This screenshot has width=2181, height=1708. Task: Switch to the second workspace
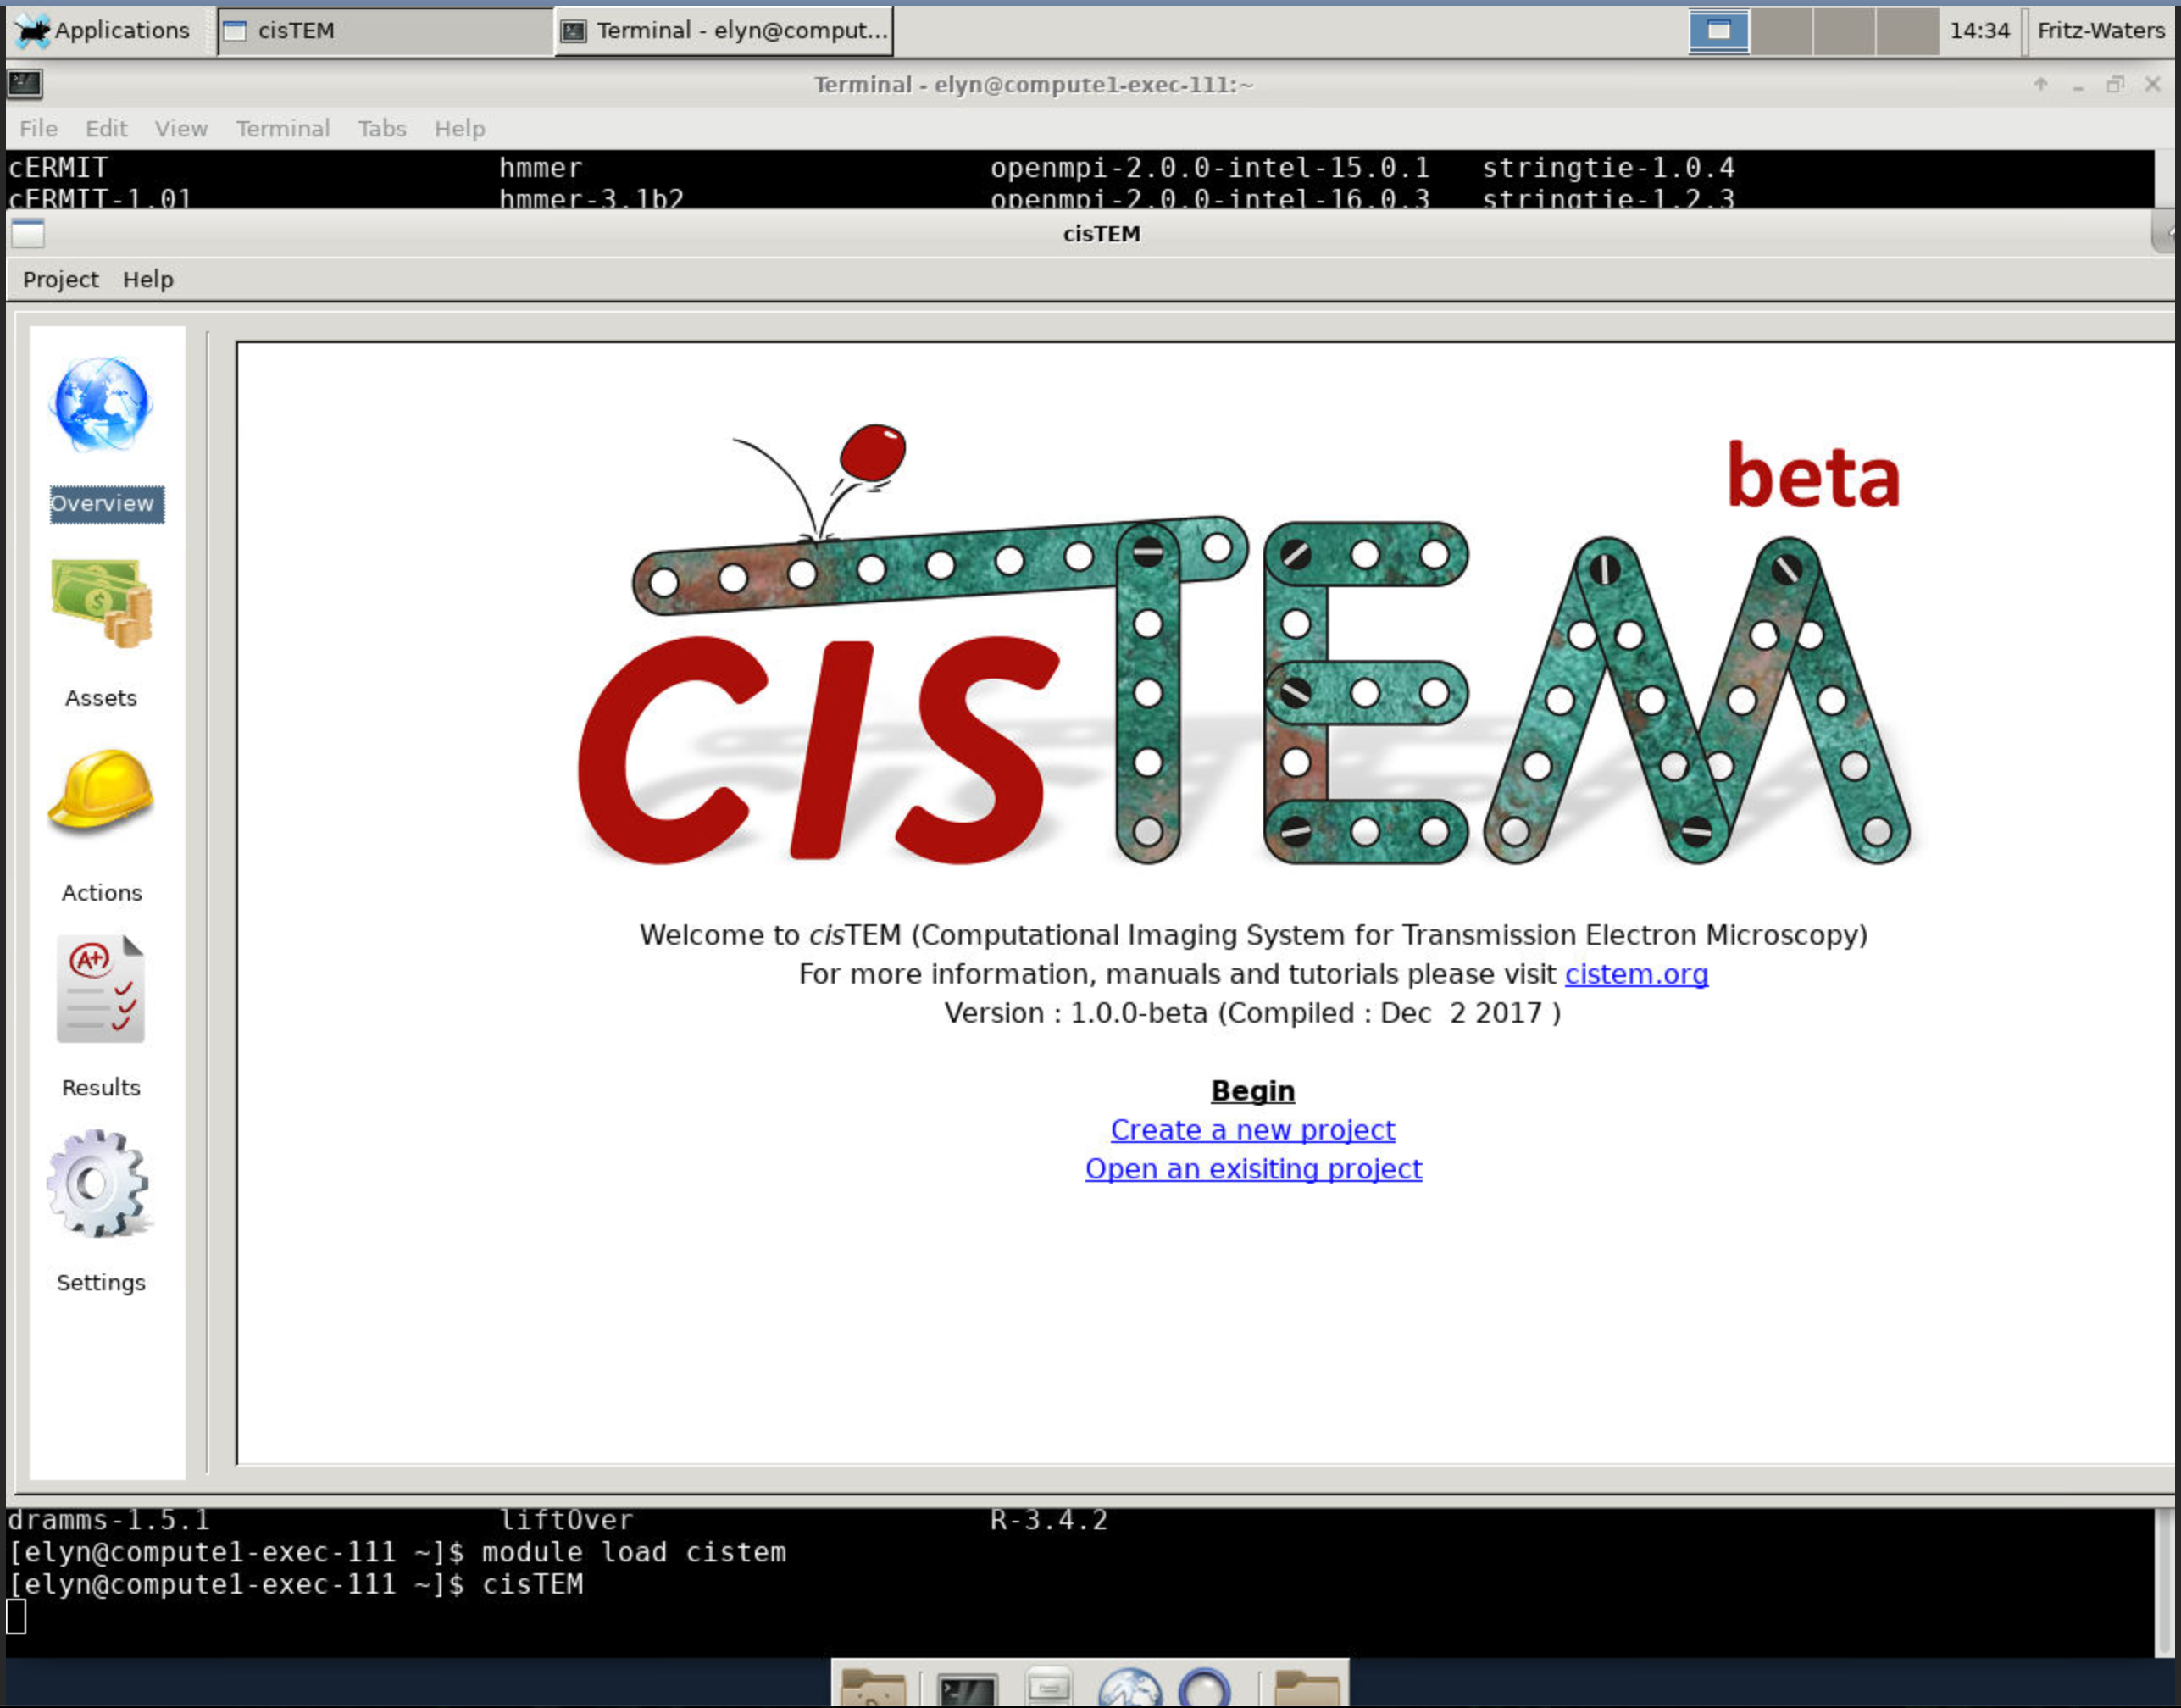[x=1781, y=30]
